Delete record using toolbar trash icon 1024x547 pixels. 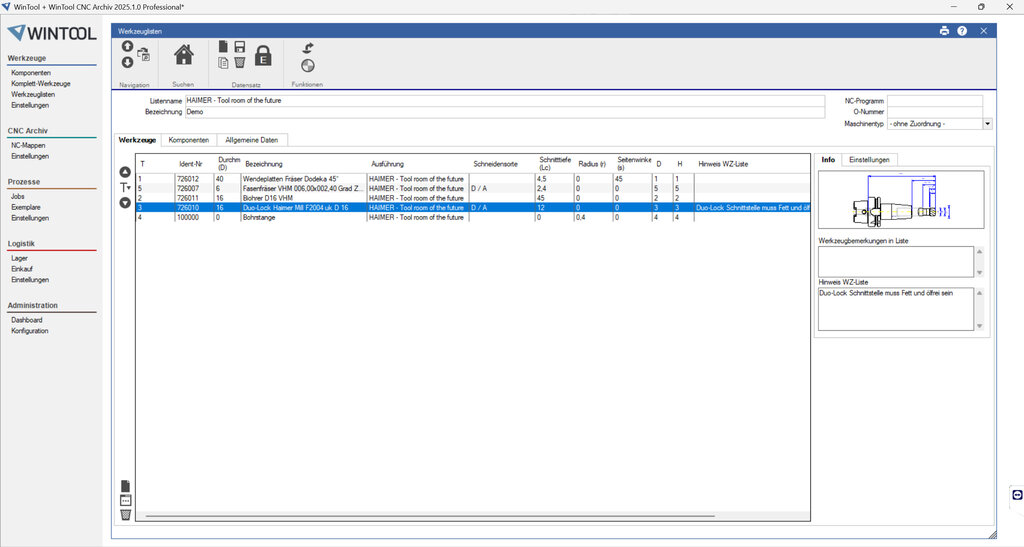click(240, 63)
